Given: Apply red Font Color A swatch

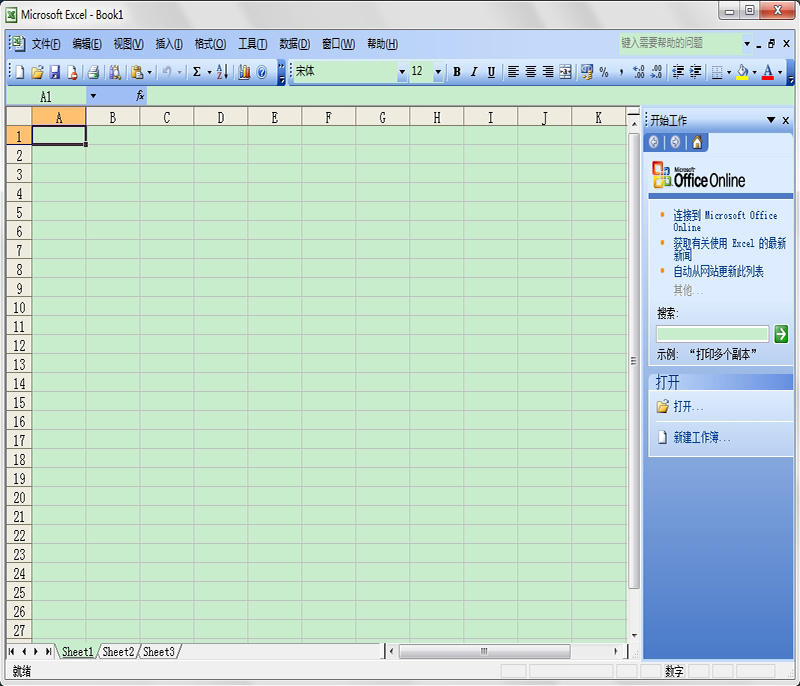Looking at the screenshot, I should 767,72.
